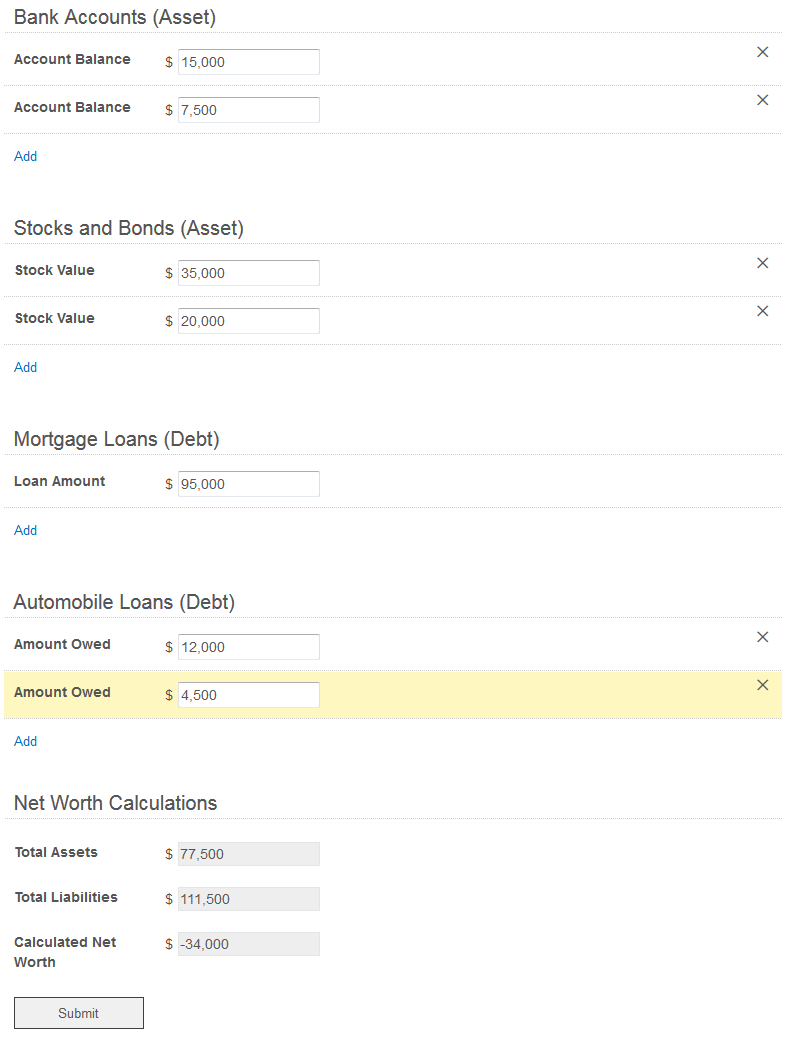Add another Mortgage Loans entry
This screenshot has height=1037, width=787.
click(25, 530)
